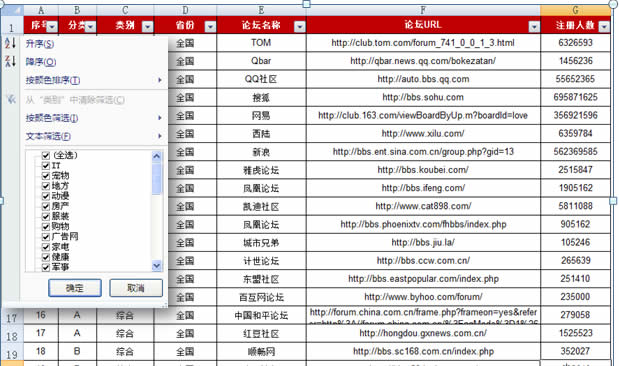Click cell with forum name 雅虎论坛
This screenshot has width=619, height=366.
click(x=261, y=170)
